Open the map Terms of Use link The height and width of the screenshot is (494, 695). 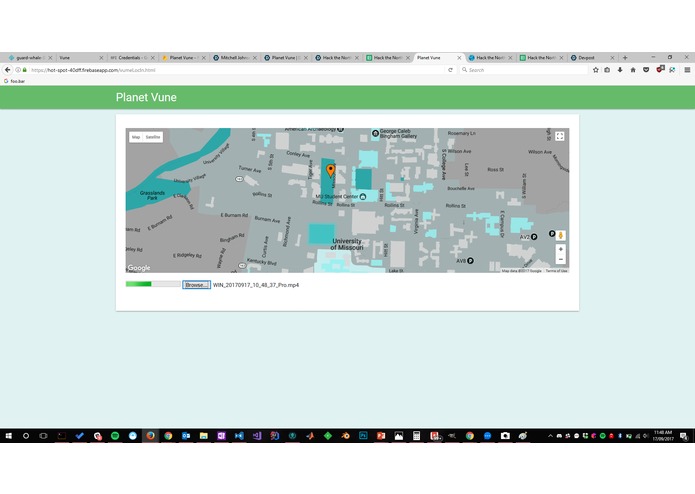[x=556, y=270]
